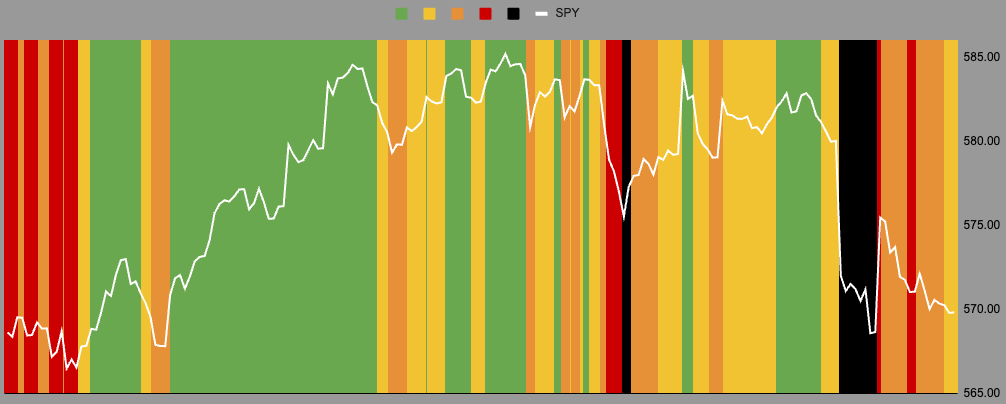
Task: Click the 565.00 axis label
Action: (x=980, y=392)
